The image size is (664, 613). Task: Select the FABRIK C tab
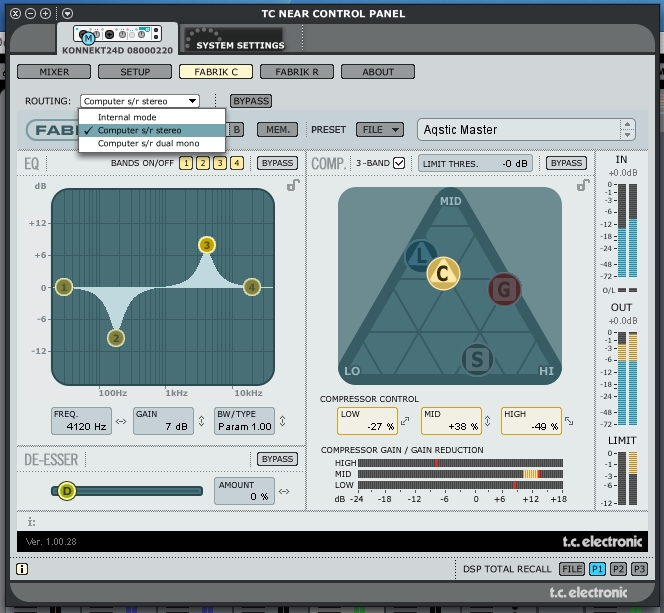pyautogui.click(x=216, y=72)
